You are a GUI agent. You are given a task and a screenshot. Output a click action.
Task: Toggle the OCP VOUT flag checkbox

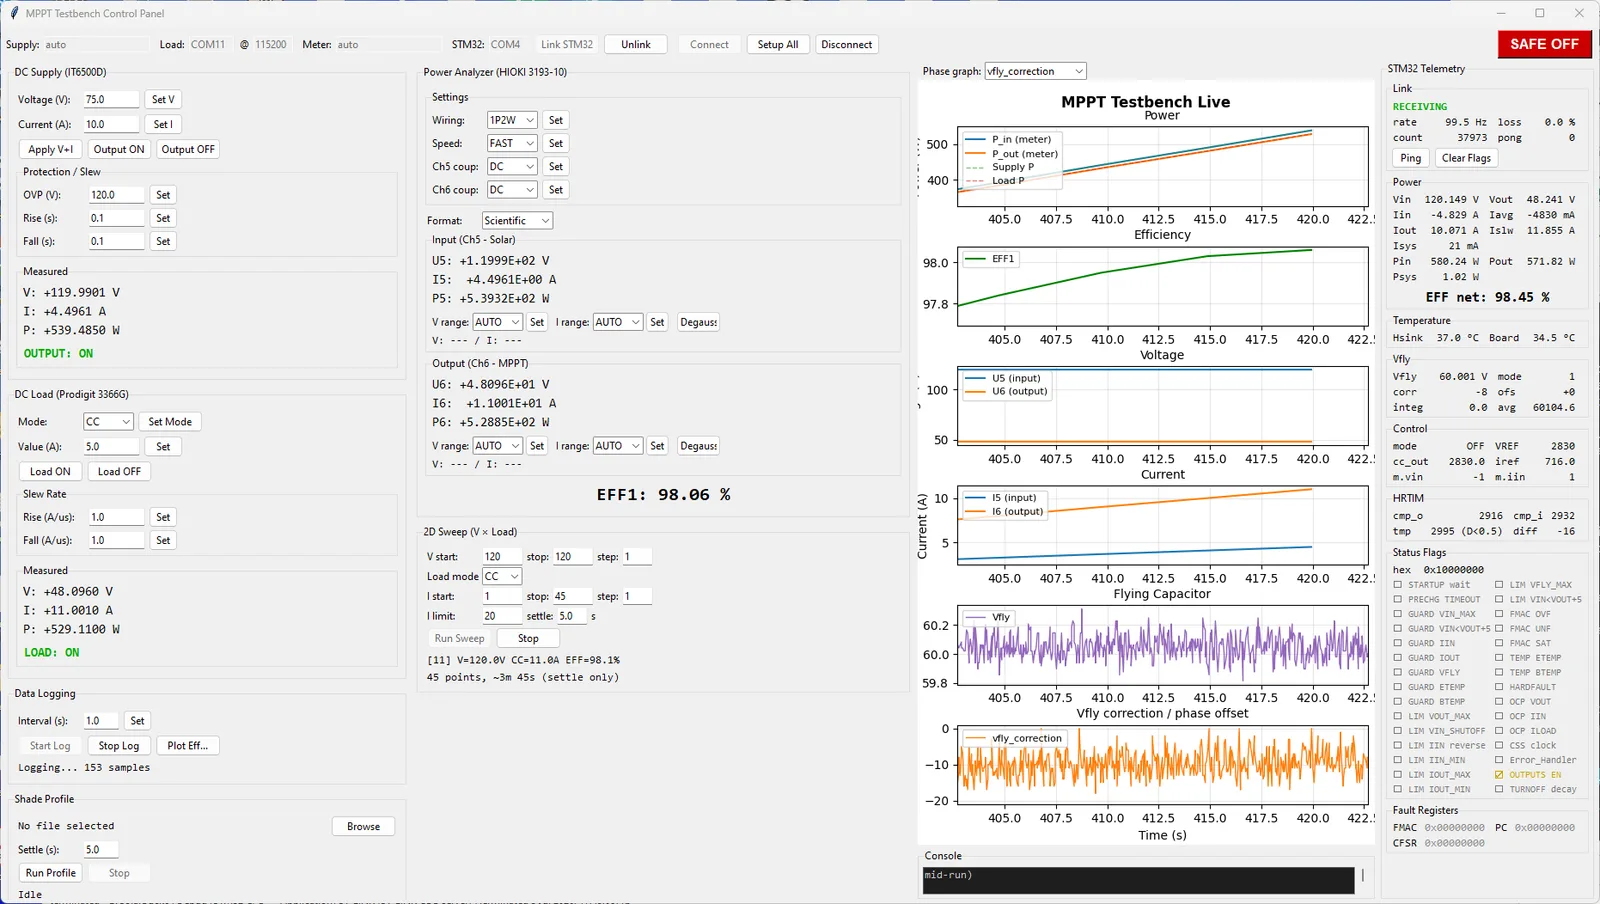pos(1499,702)
